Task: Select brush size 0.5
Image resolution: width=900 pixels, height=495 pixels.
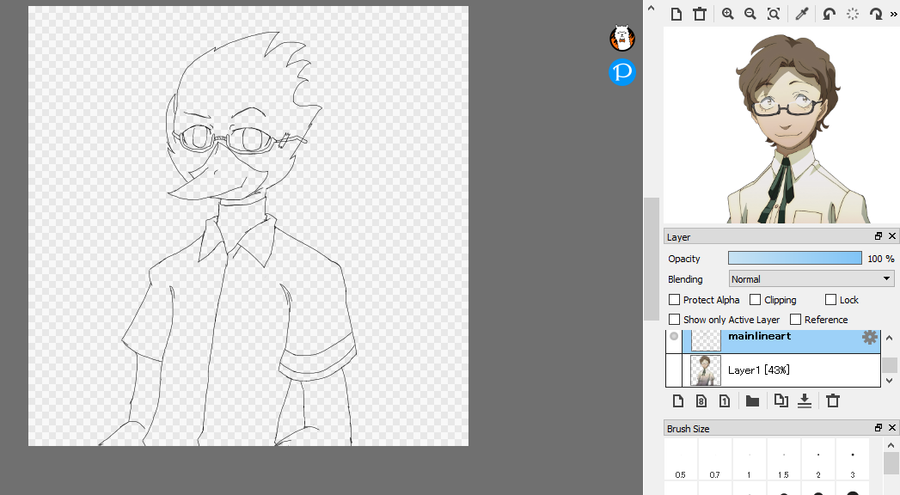Action: click(681, 461)
